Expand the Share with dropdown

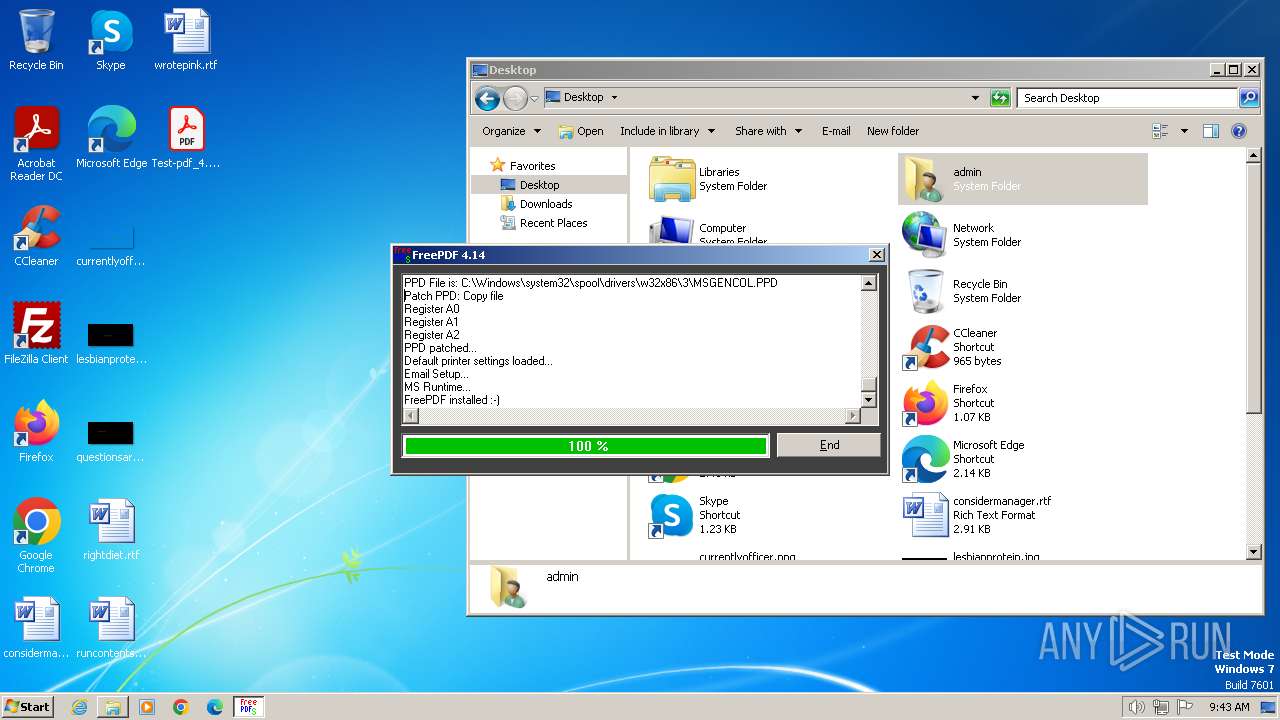[768, 131]
